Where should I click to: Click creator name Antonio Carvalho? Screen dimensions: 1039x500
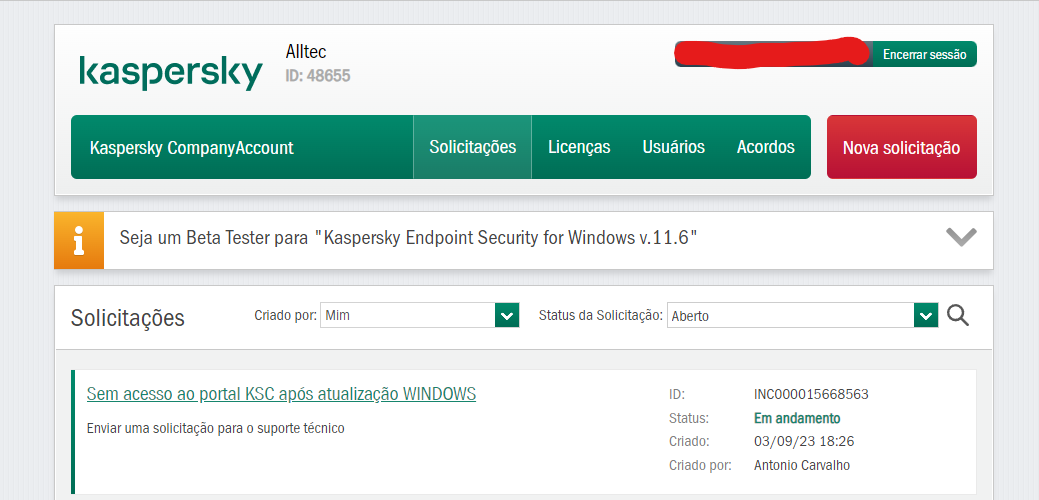(802, 466)
